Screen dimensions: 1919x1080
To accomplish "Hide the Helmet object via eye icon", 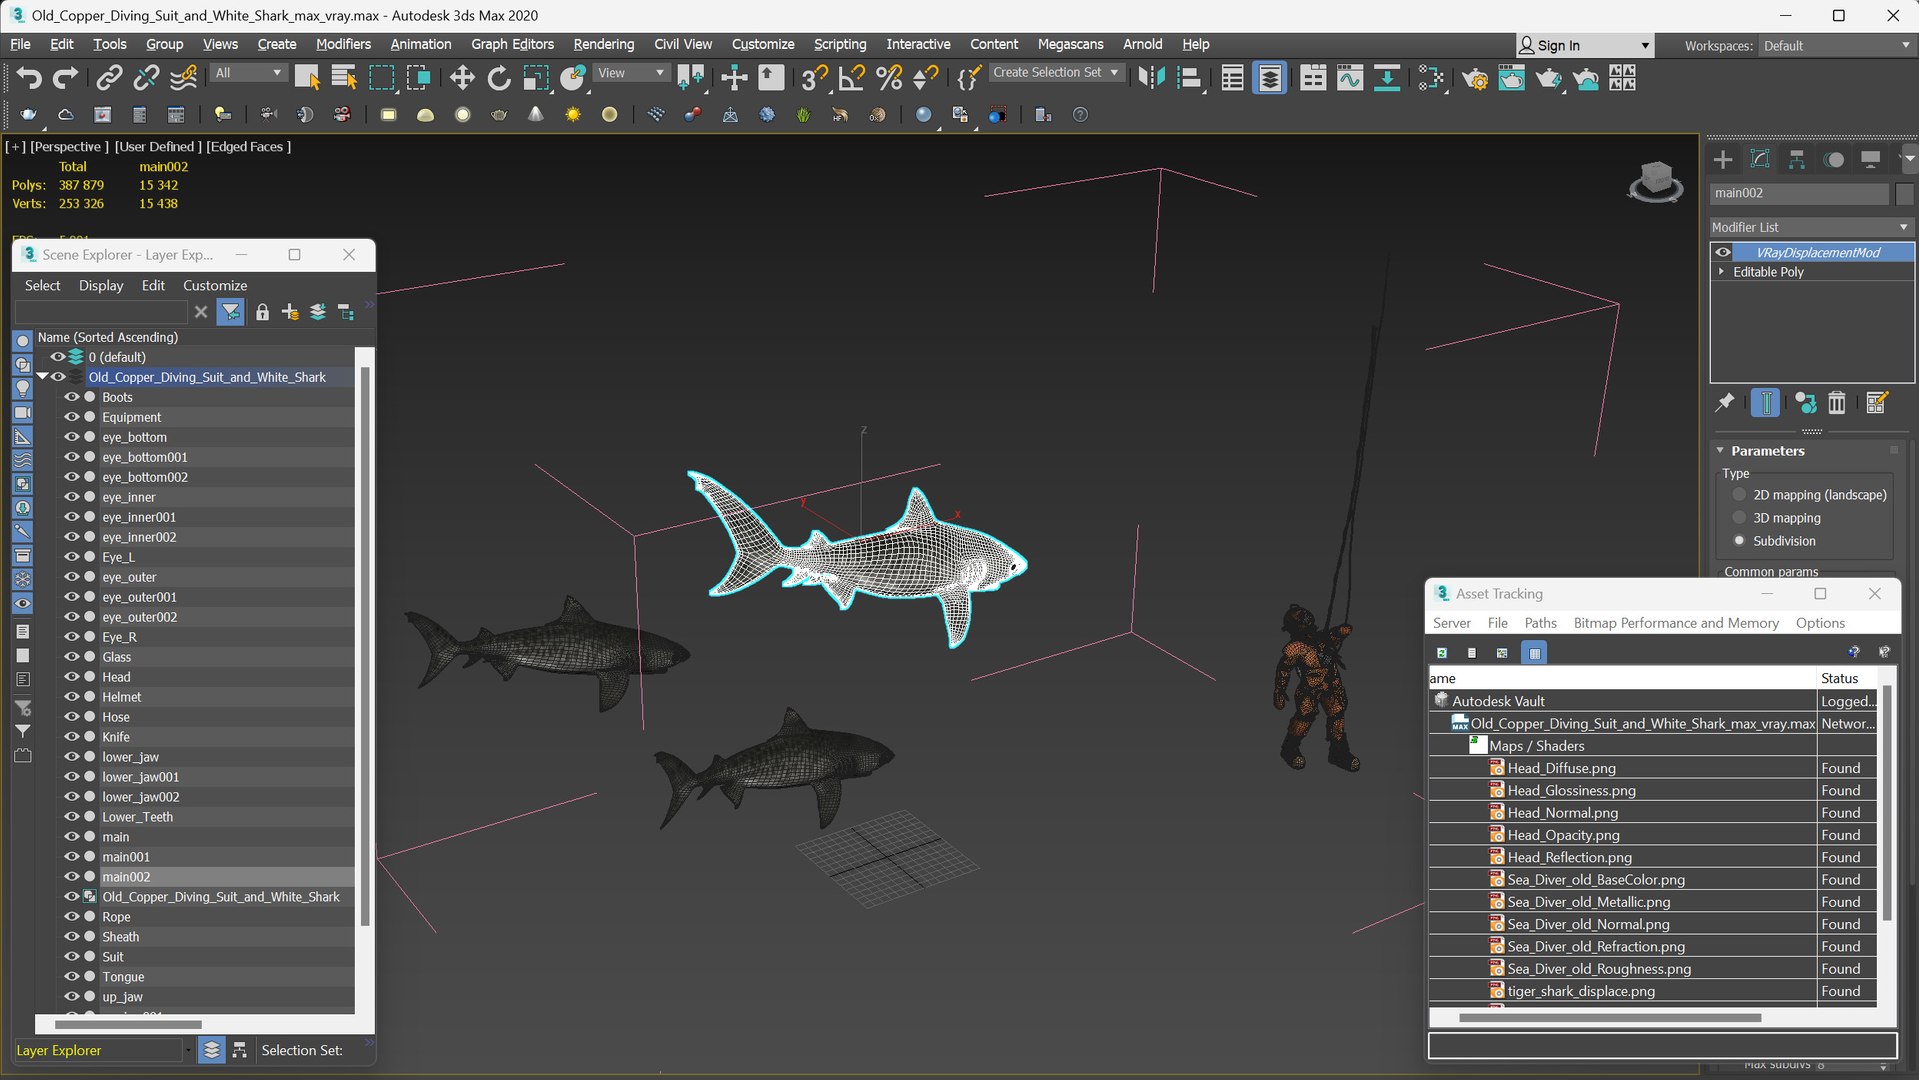I will (x=72, y=697).
